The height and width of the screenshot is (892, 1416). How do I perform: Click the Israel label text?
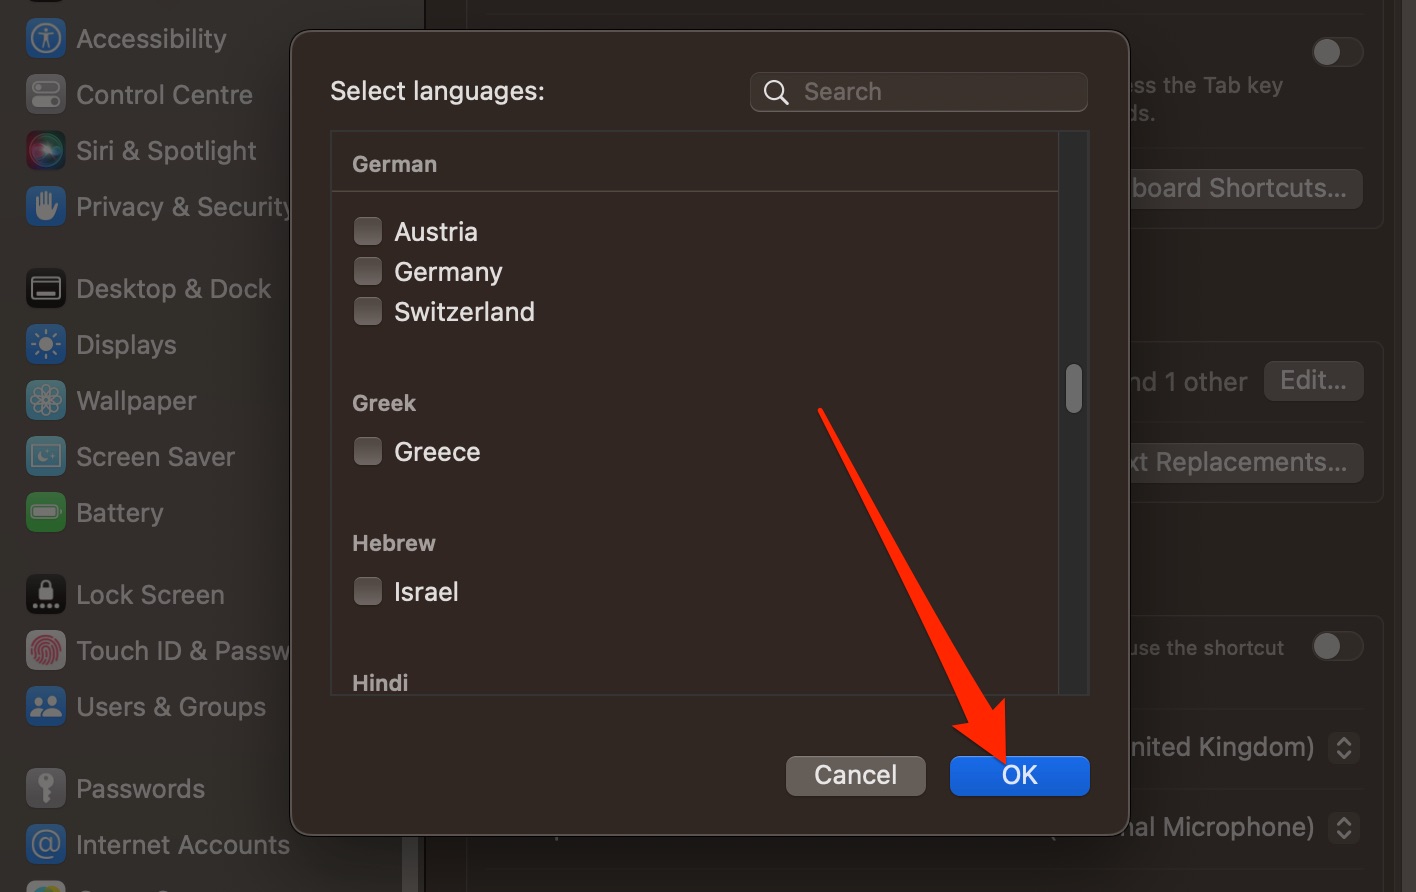[426, 591]
